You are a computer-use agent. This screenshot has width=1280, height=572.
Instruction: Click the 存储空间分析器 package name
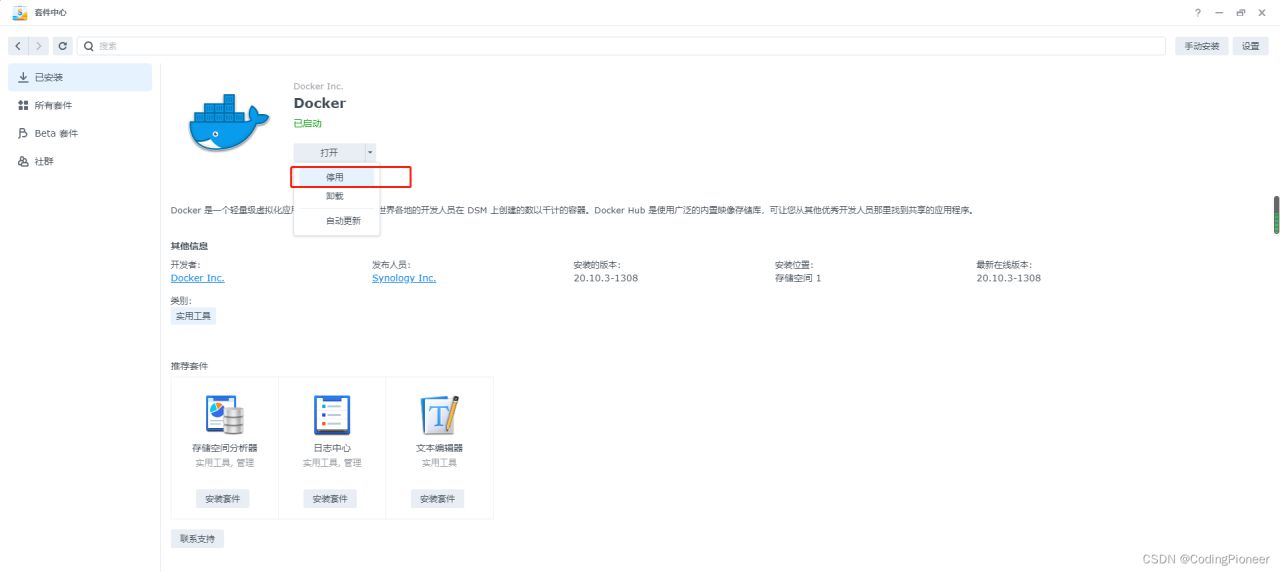(x=224, y=448)
